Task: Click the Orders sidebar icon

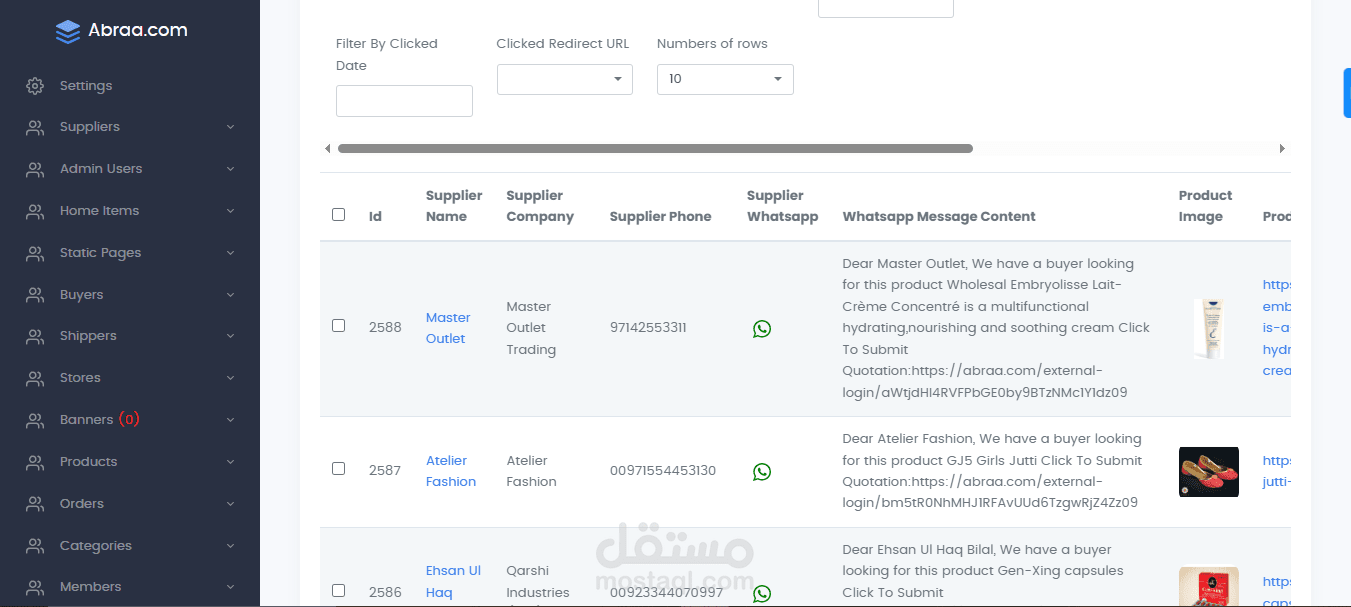Action: tap(35, 505)
